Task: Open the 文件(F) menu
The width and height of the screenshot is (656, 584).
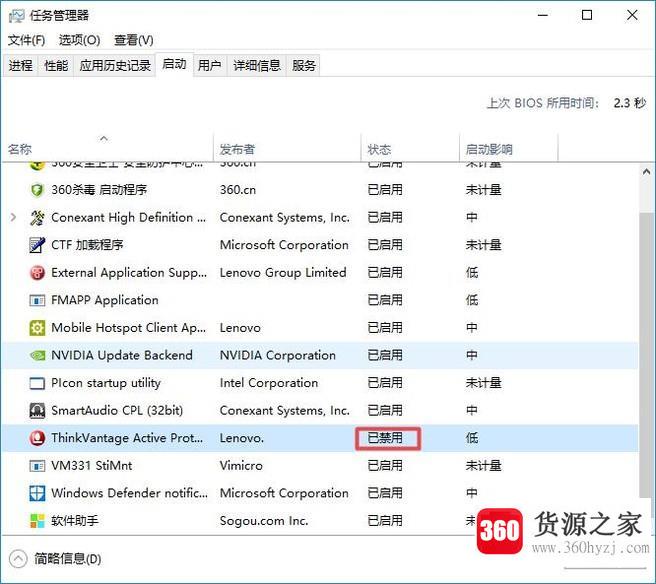Action: 26,40
